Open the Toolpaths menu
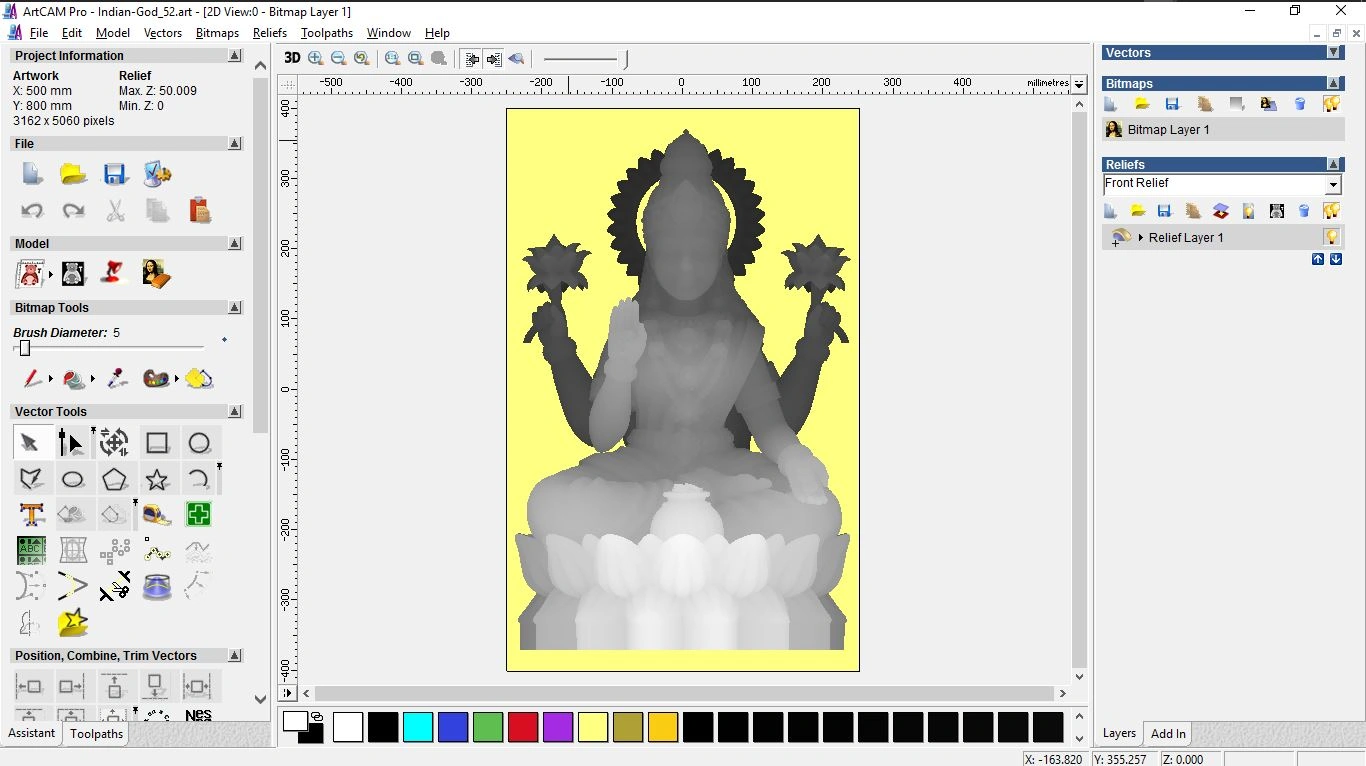 click(x=326, y=33)
